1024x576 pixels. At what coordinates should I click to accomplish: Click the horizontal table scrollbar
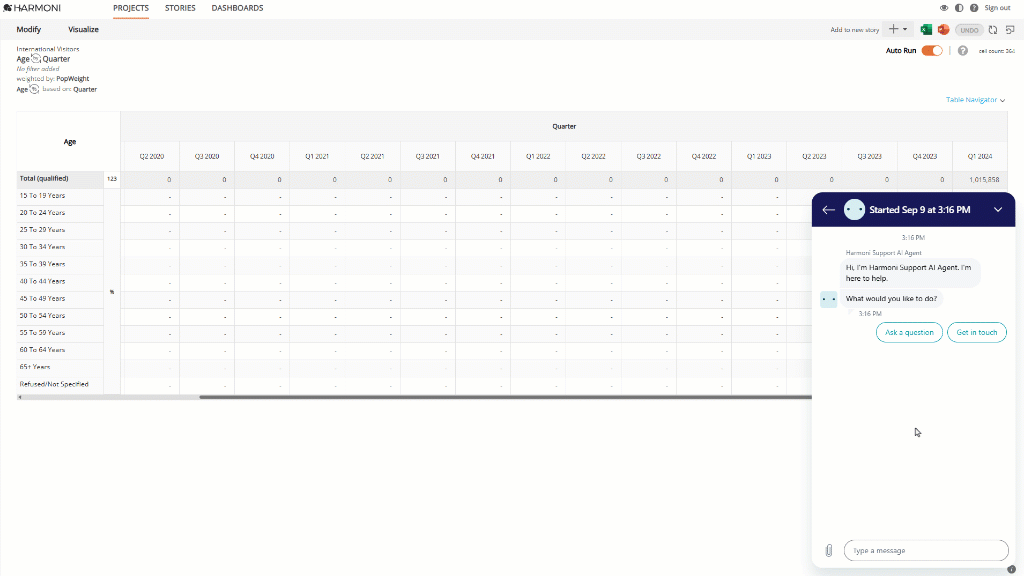click(505, 397)
